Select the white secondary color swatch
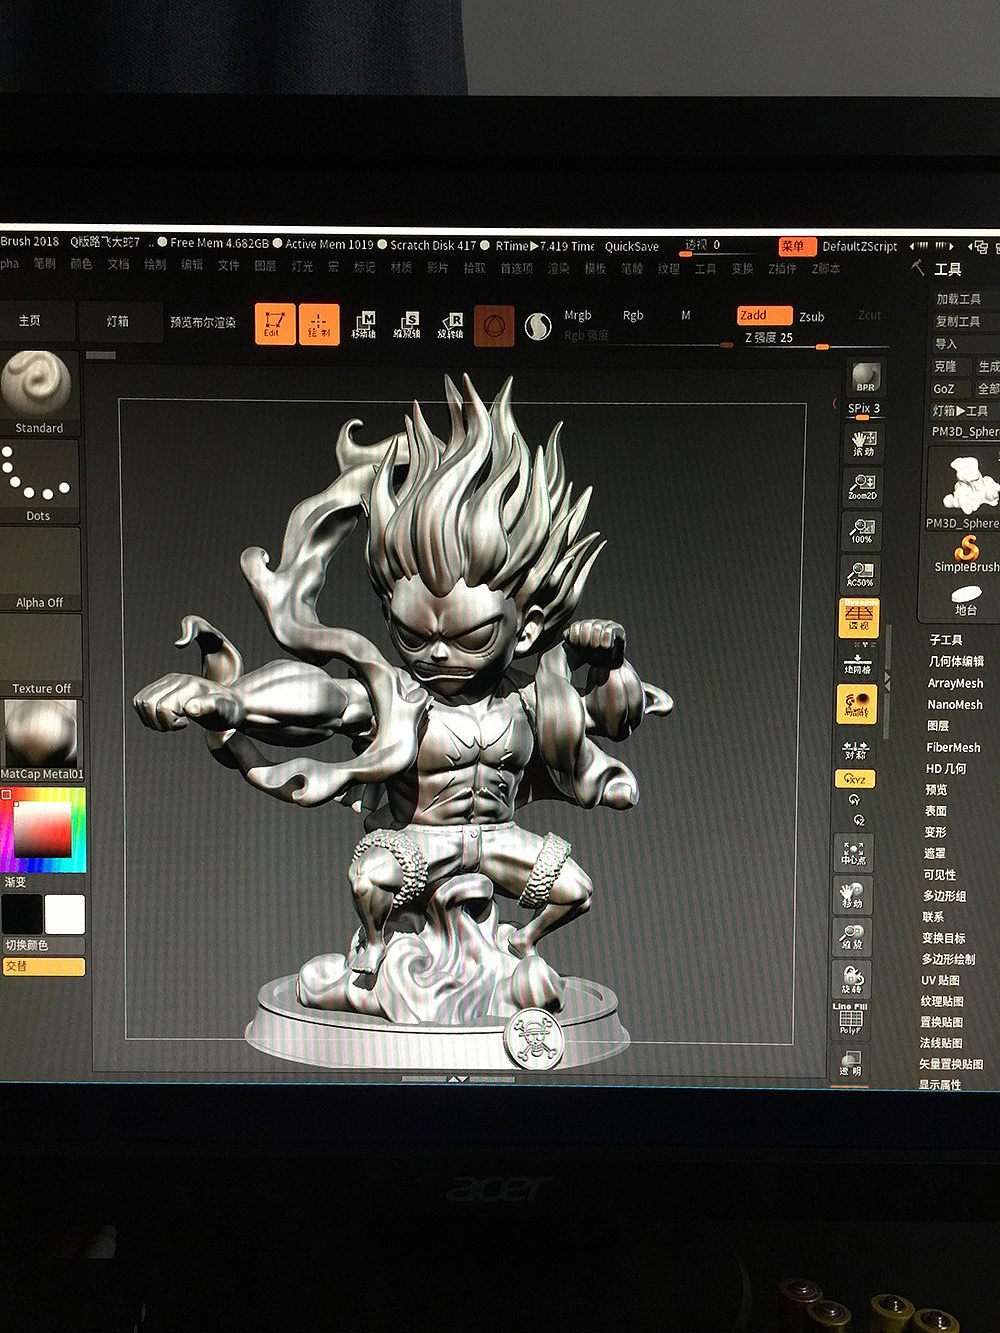Image resolution: width=1000 pixels, height=1333 pixels. [65, 915]
